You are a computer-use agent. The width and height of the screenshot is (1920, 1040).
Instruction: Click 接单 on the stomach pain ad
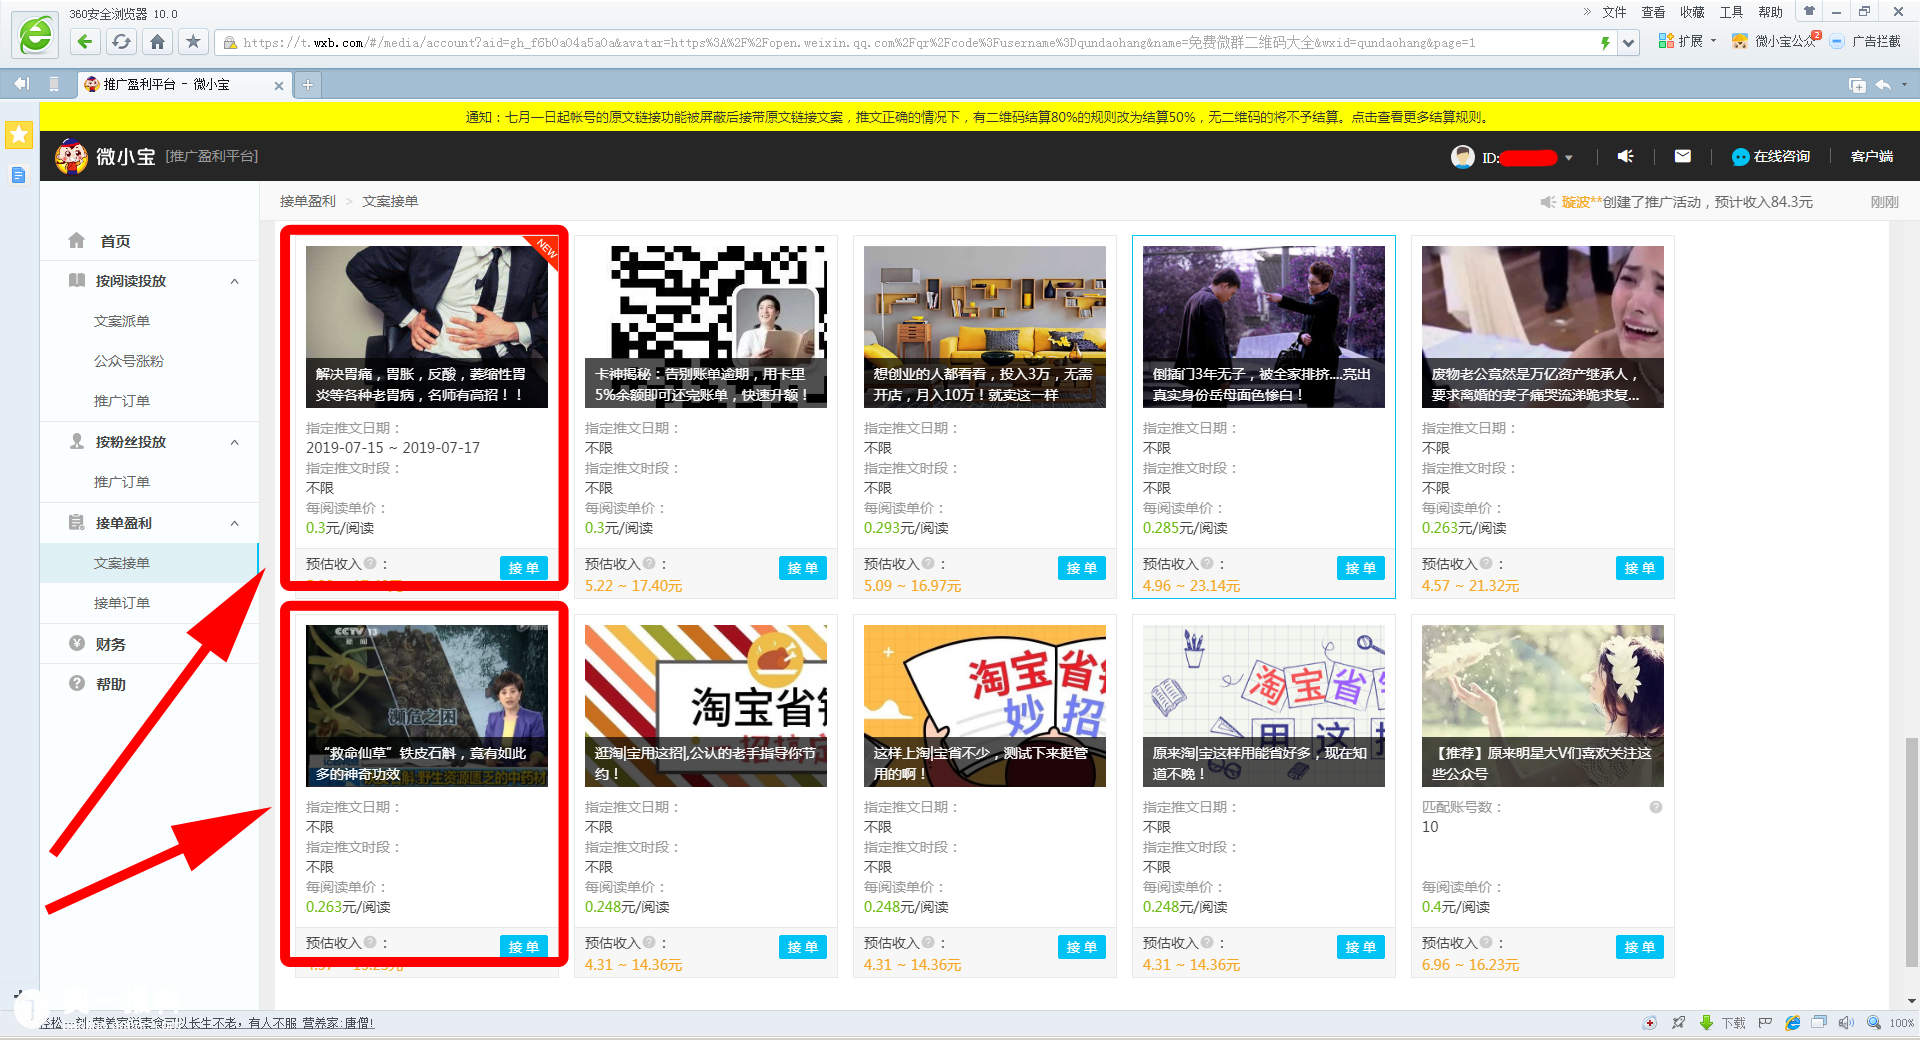523,568
